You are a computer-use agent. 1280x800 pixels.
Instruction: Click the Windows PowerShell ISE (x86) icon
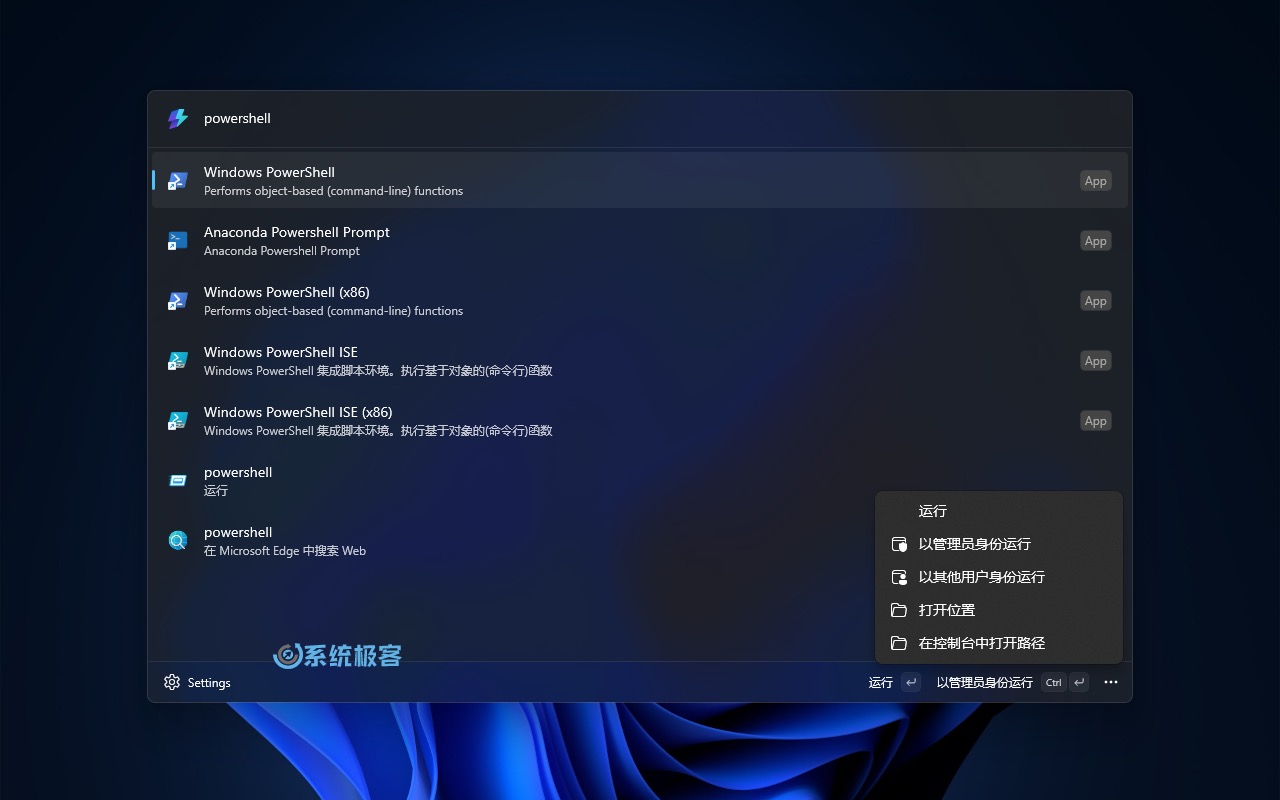[x=177, y=421]
